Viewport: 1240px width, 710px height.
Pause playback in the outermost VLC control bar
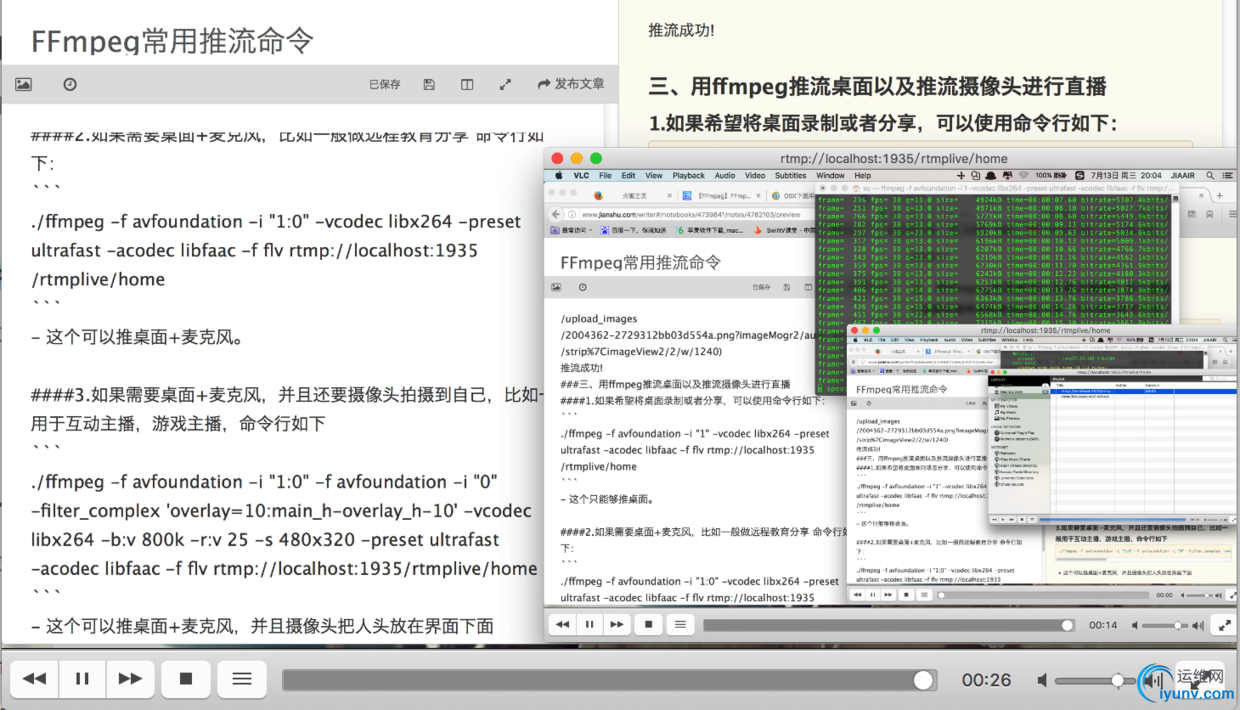[82, 679]
